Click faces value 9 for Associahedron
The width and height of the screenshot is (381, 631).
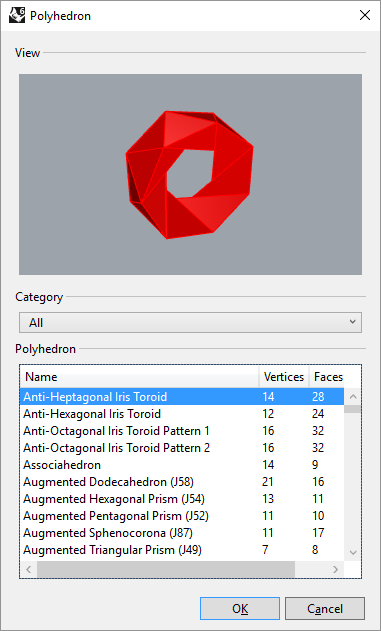[x=315, y=465]
